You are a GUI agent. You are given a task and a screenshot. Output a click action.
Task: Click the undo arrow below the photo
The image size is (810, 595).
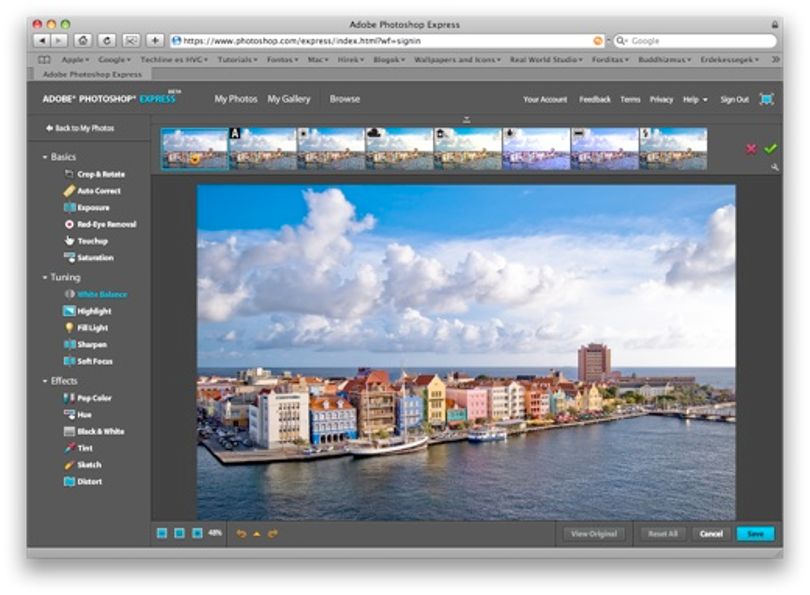[x=241, y=534]
